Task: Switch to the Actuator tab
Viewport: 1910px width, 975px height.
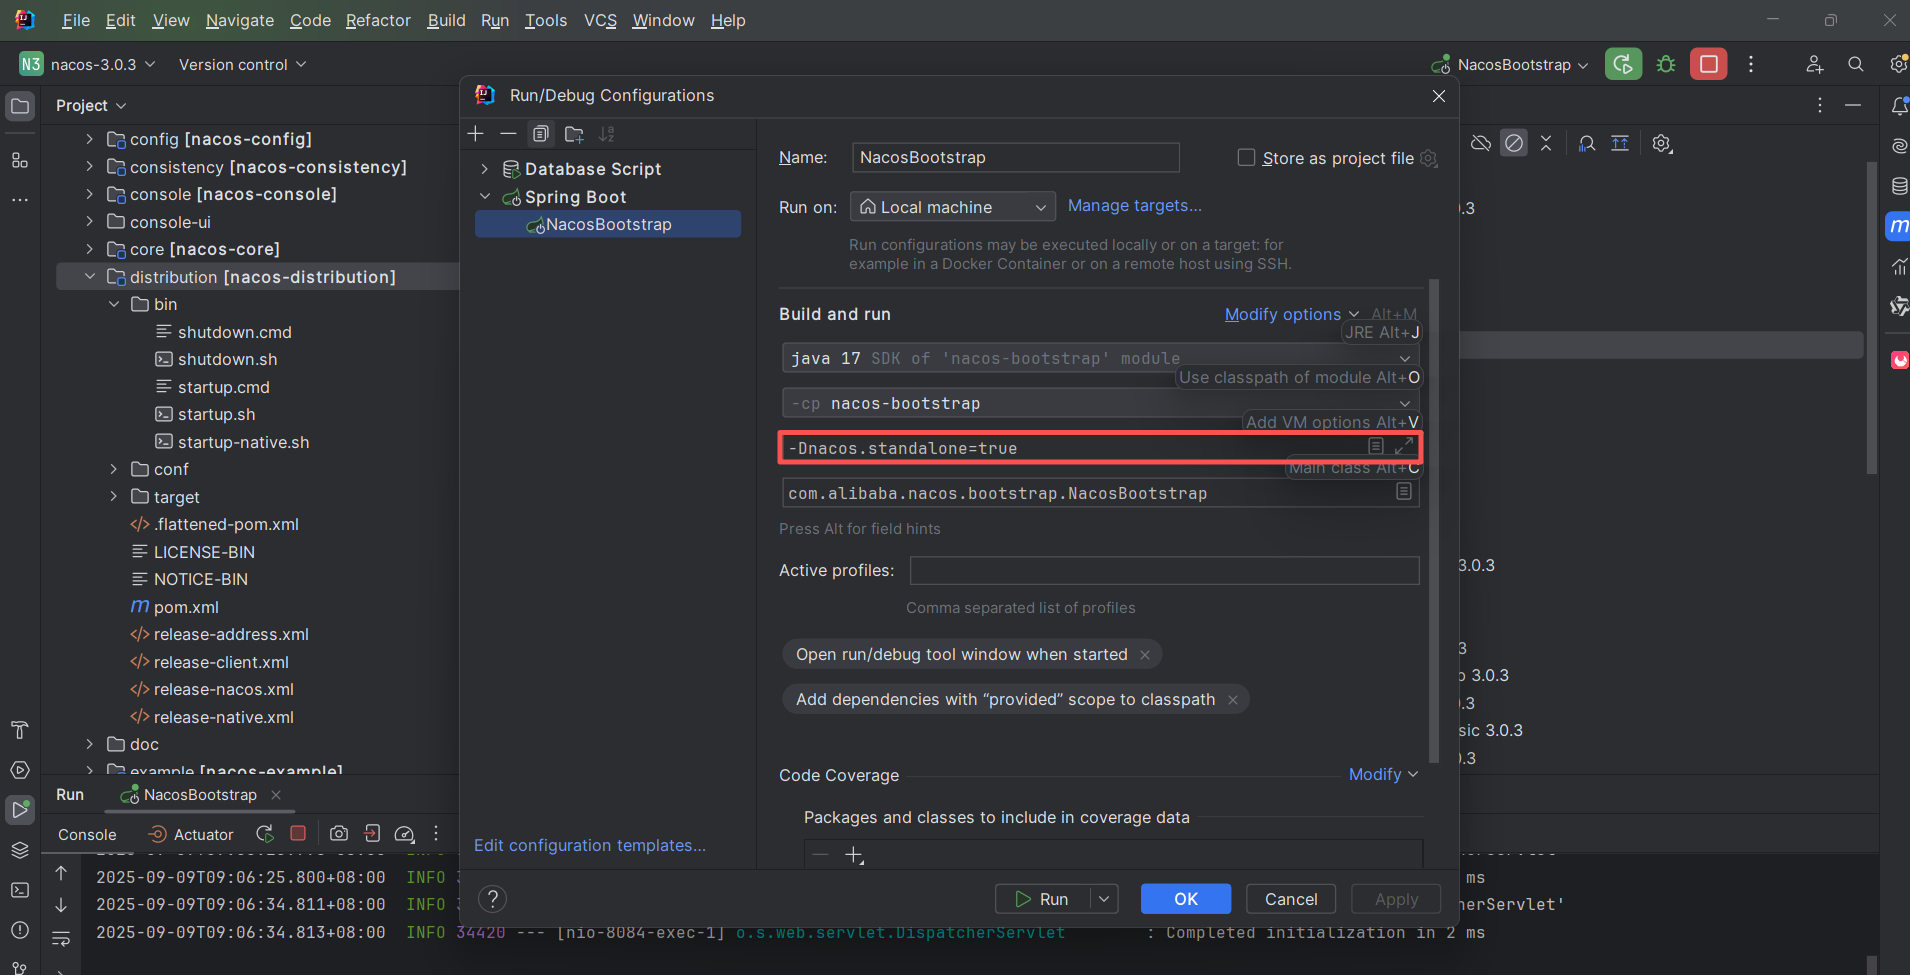Action: tap(191, 834)
